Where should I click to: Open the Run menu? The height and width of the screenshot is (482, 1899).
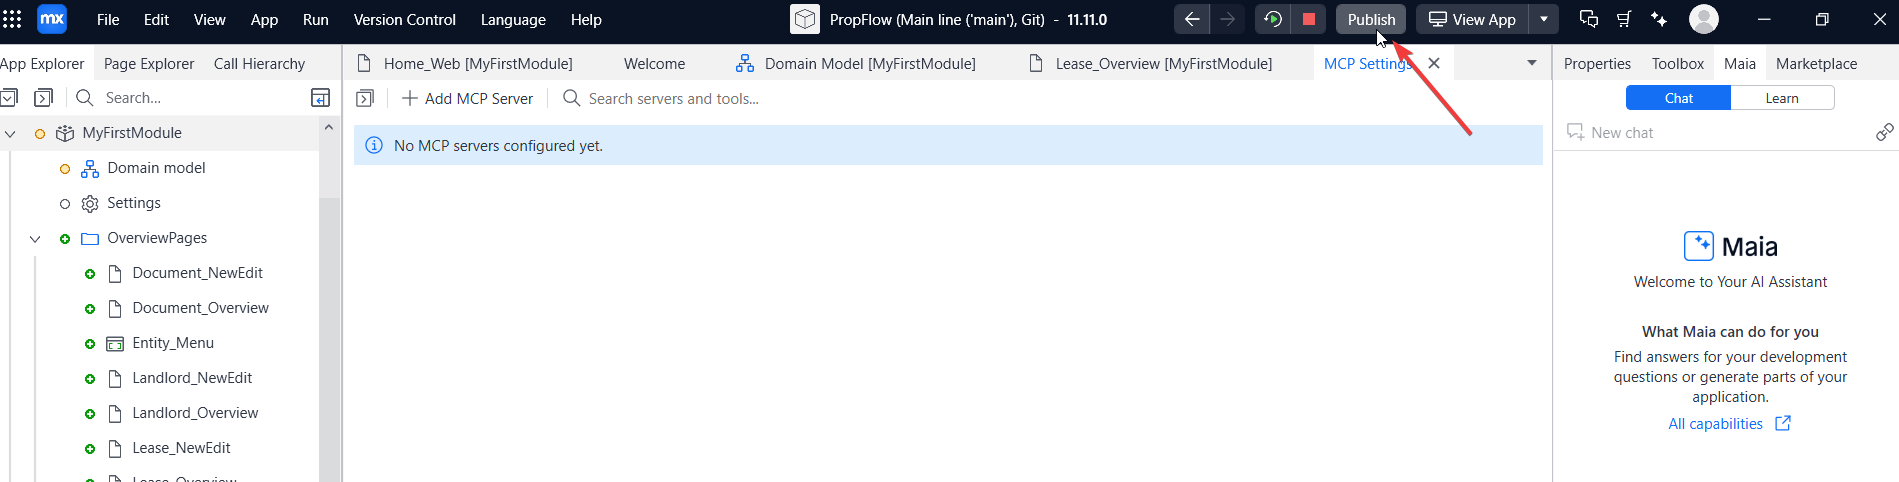coord(316,19)
